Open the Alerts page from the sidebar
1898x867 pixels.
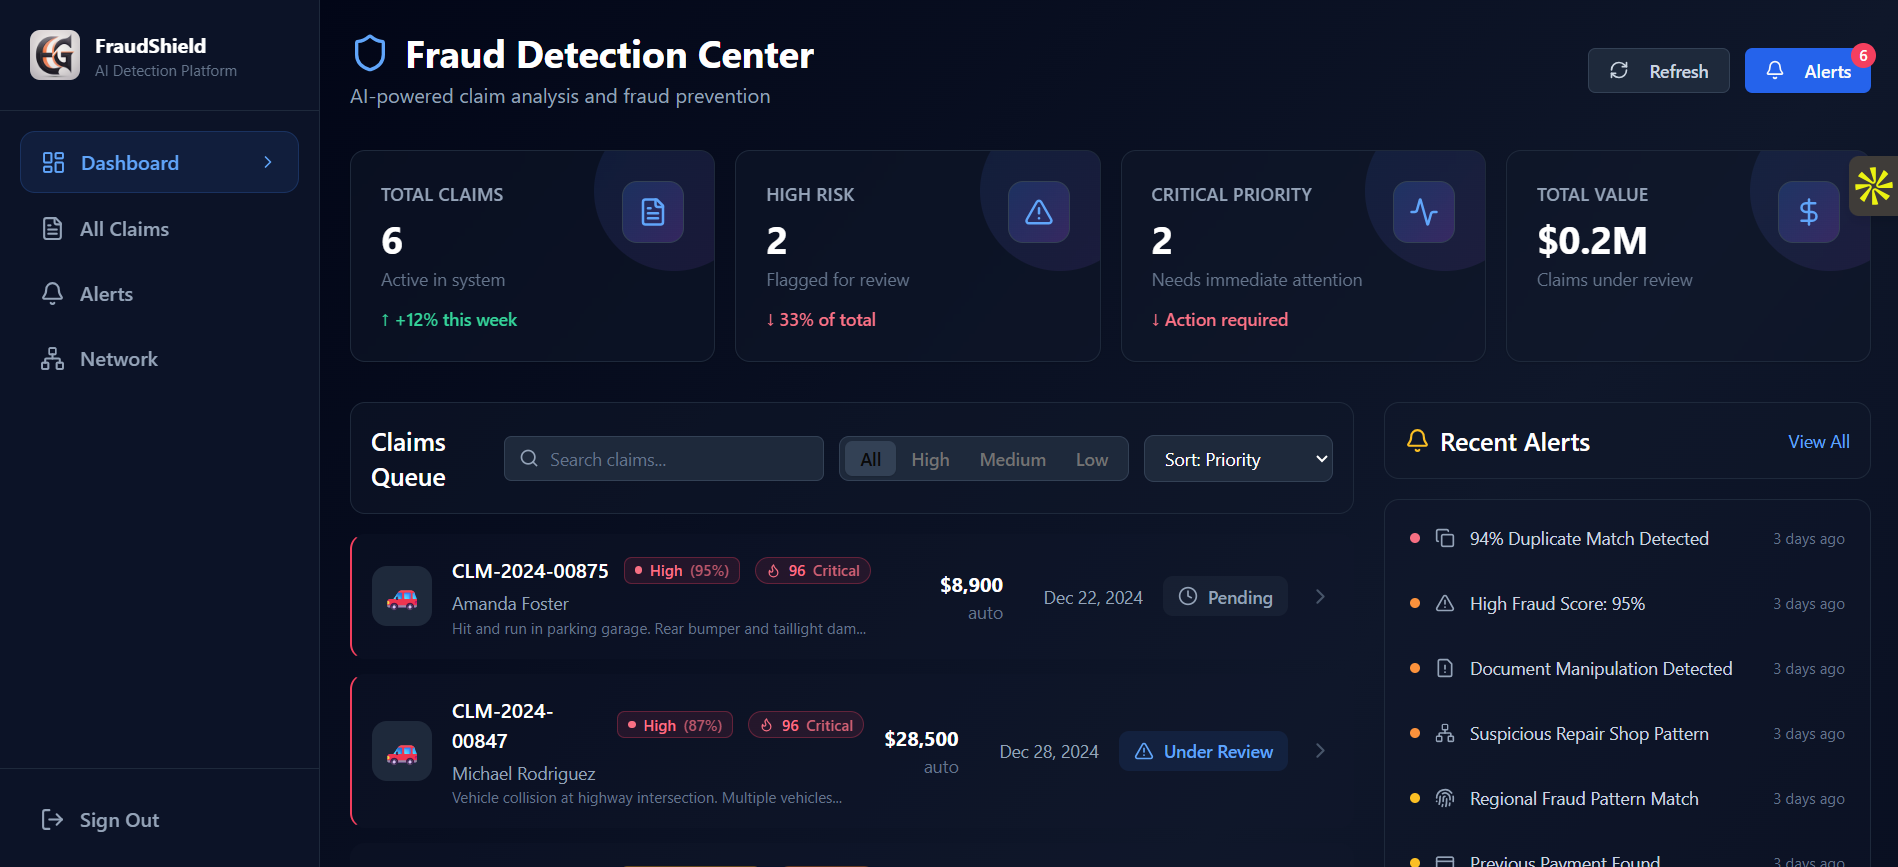coord(159,294)
